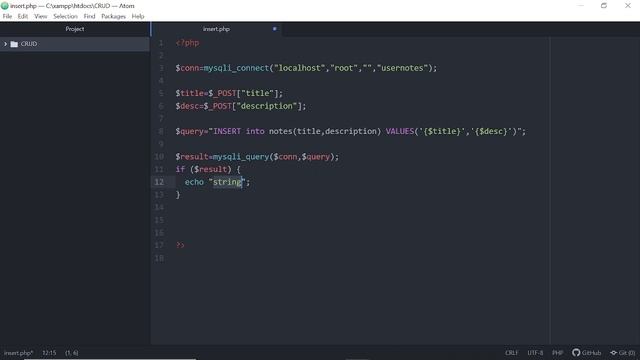Click insert.php file name in status bar
640x360 pixels.
click(x=19, y=353)
